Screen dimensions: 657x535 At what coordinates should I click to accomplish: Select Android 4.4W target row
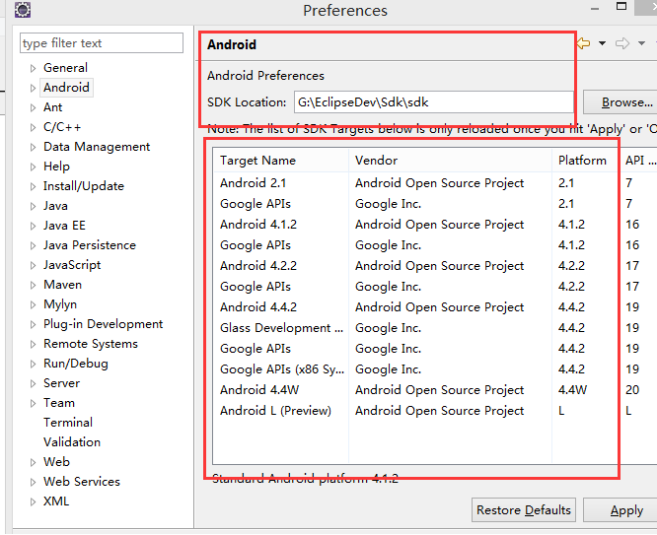click(435, 390)
